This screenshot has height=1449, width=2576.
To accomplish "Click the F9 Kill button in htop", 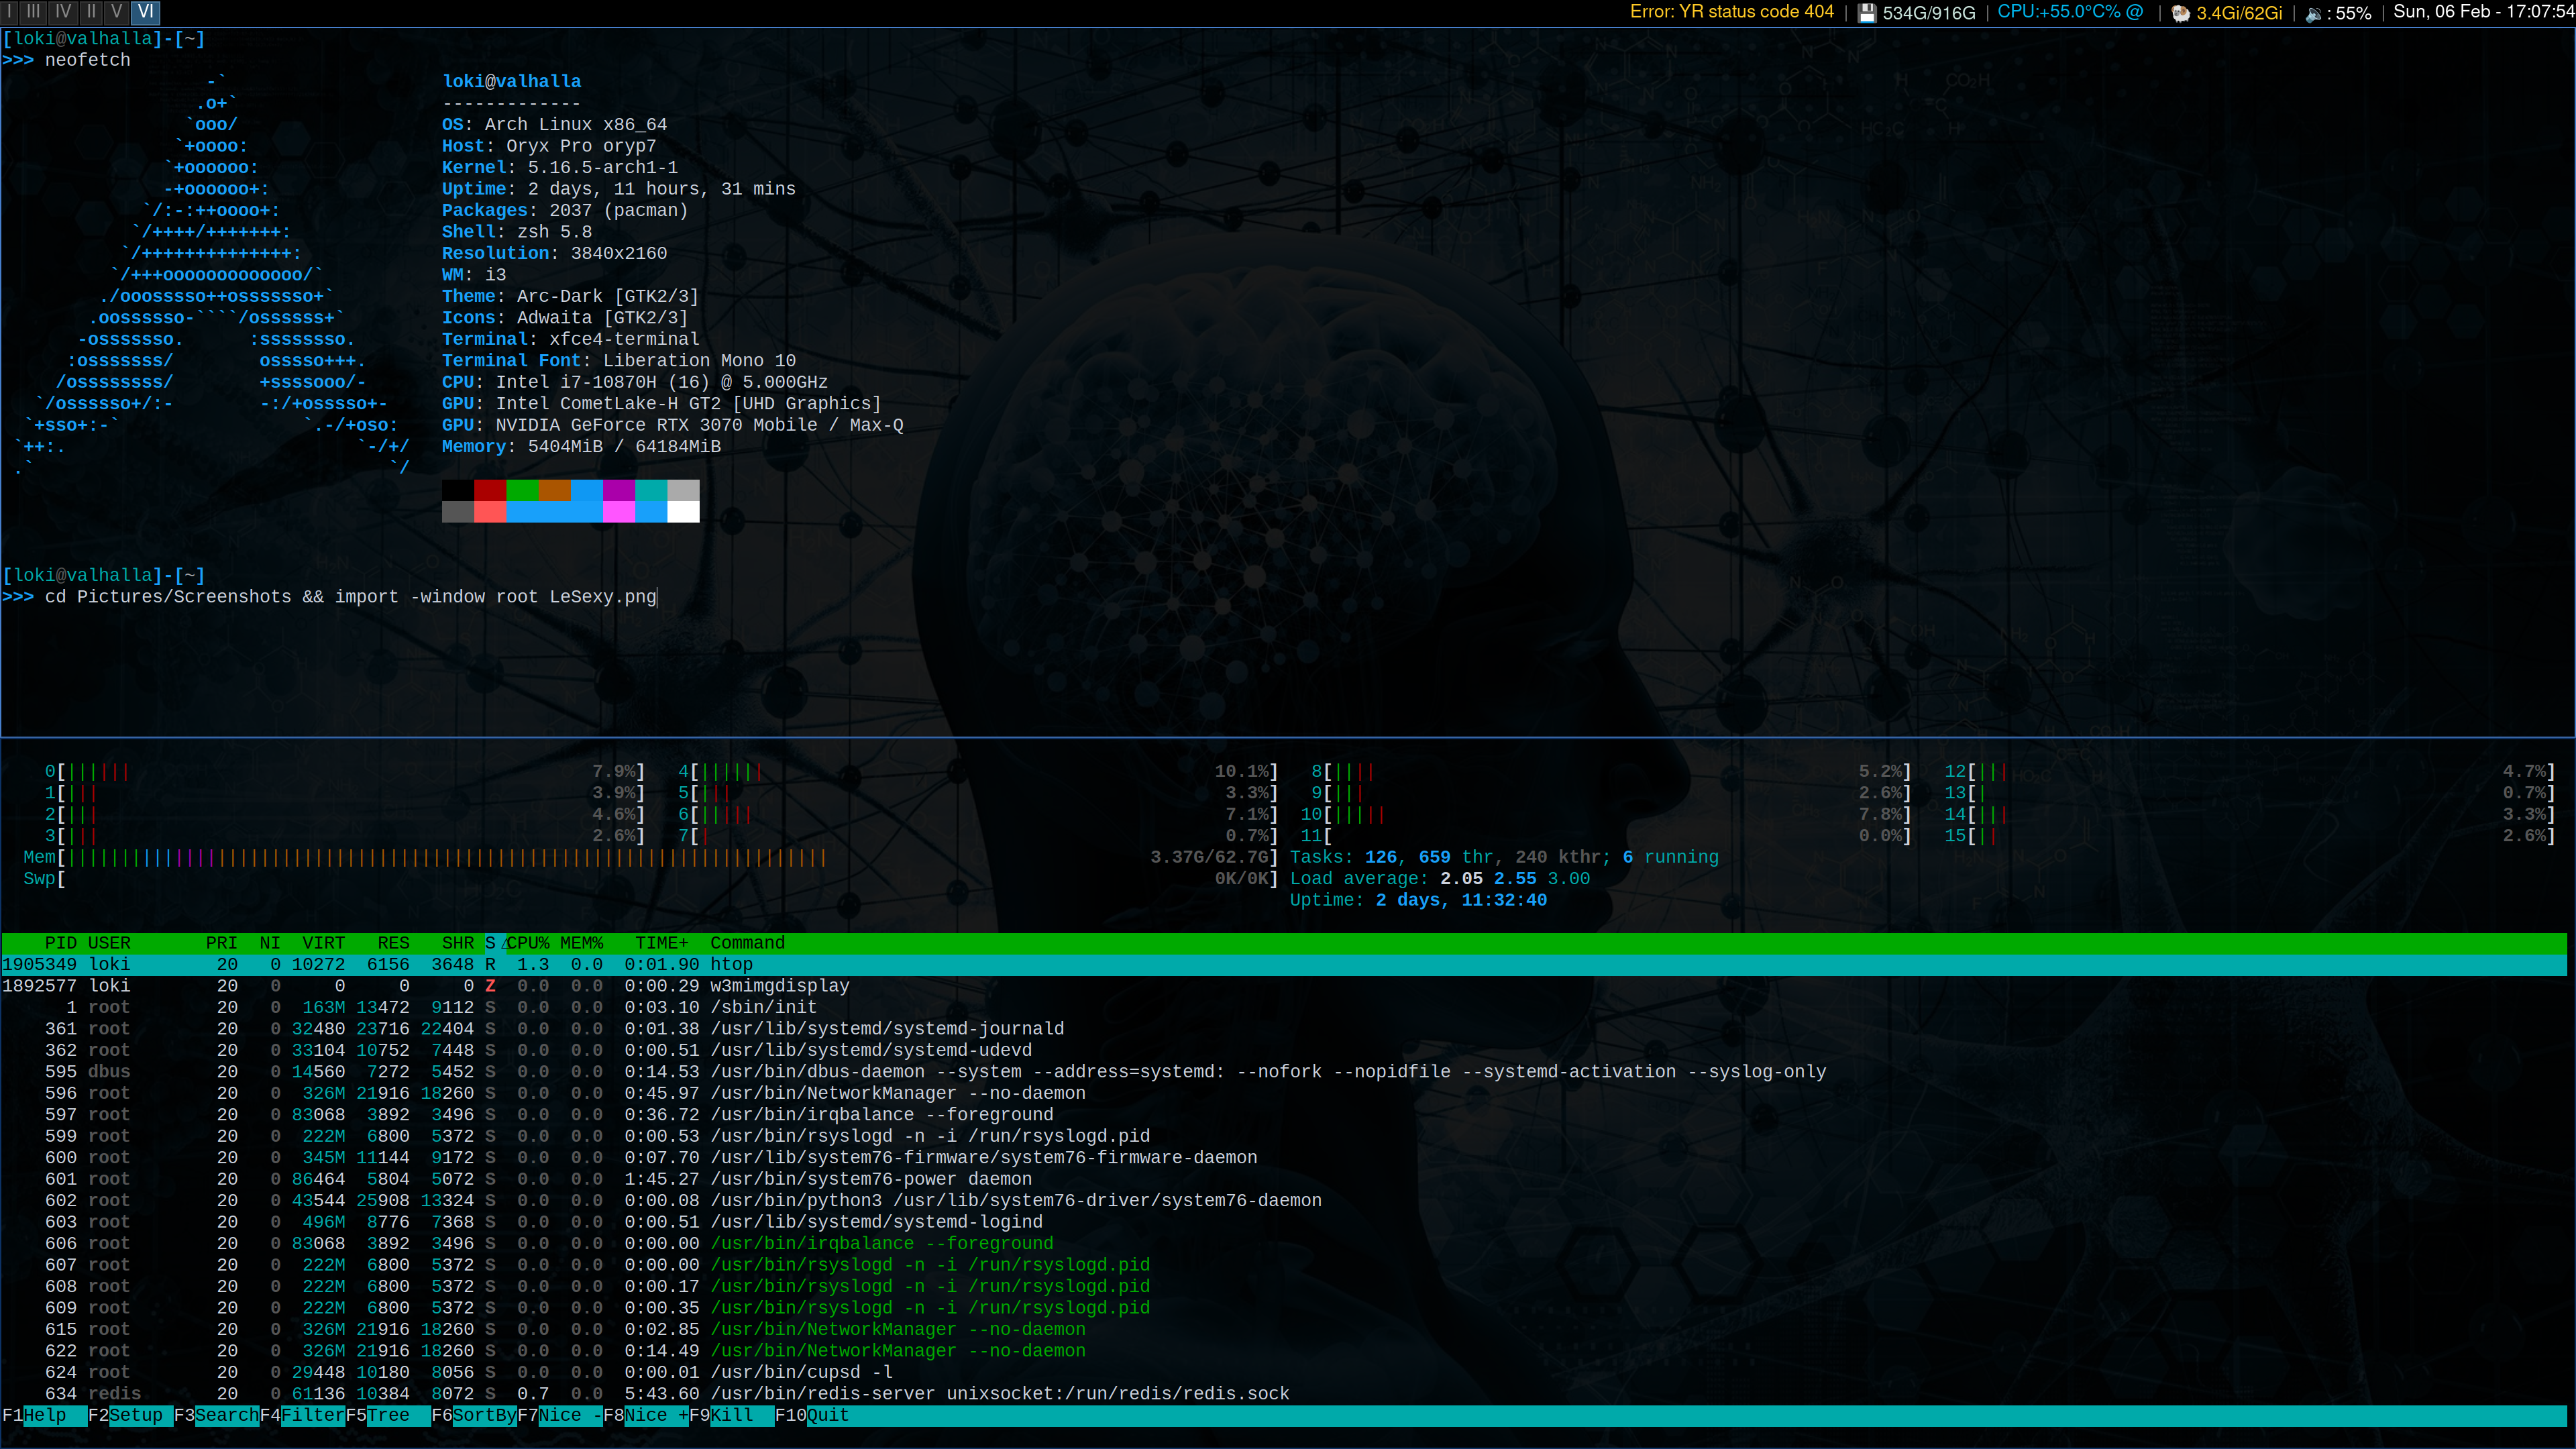I will pyautogui.click(x=732, y=1415).
